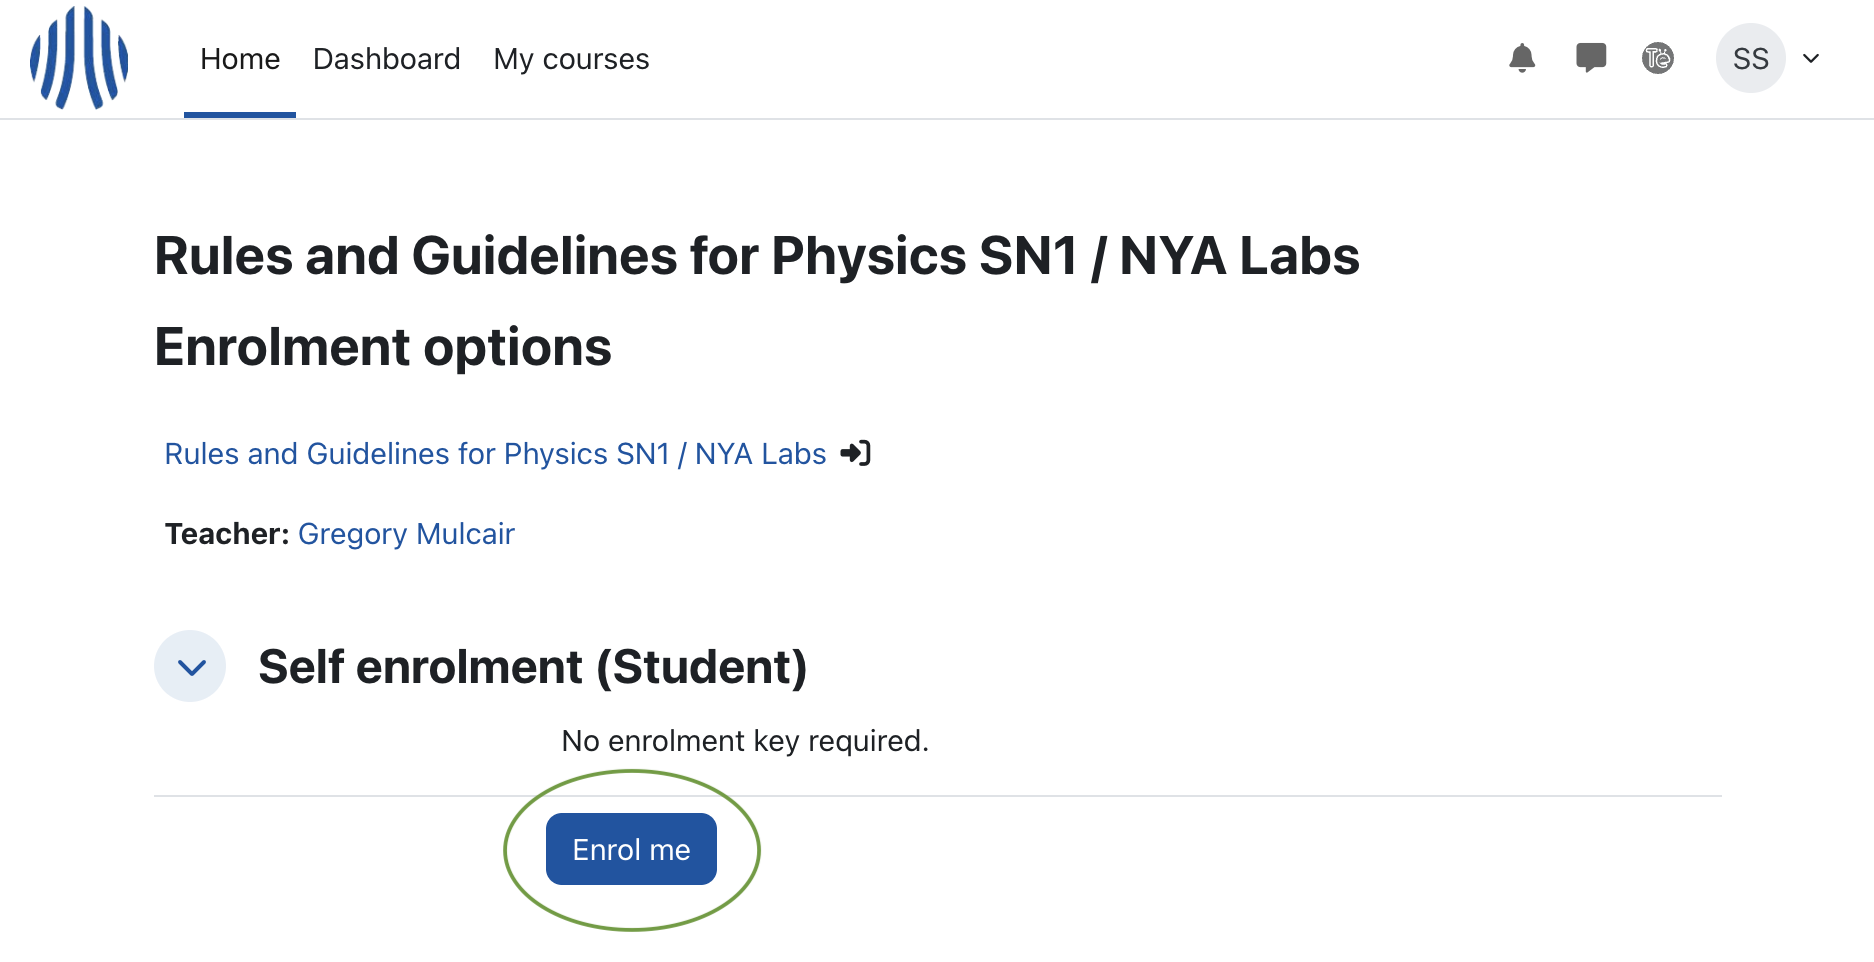Click the enter-course arrow icon beside course link
Image resolution: width=1874 pixels, height=962 pixels.
click(x=856, y=453)
